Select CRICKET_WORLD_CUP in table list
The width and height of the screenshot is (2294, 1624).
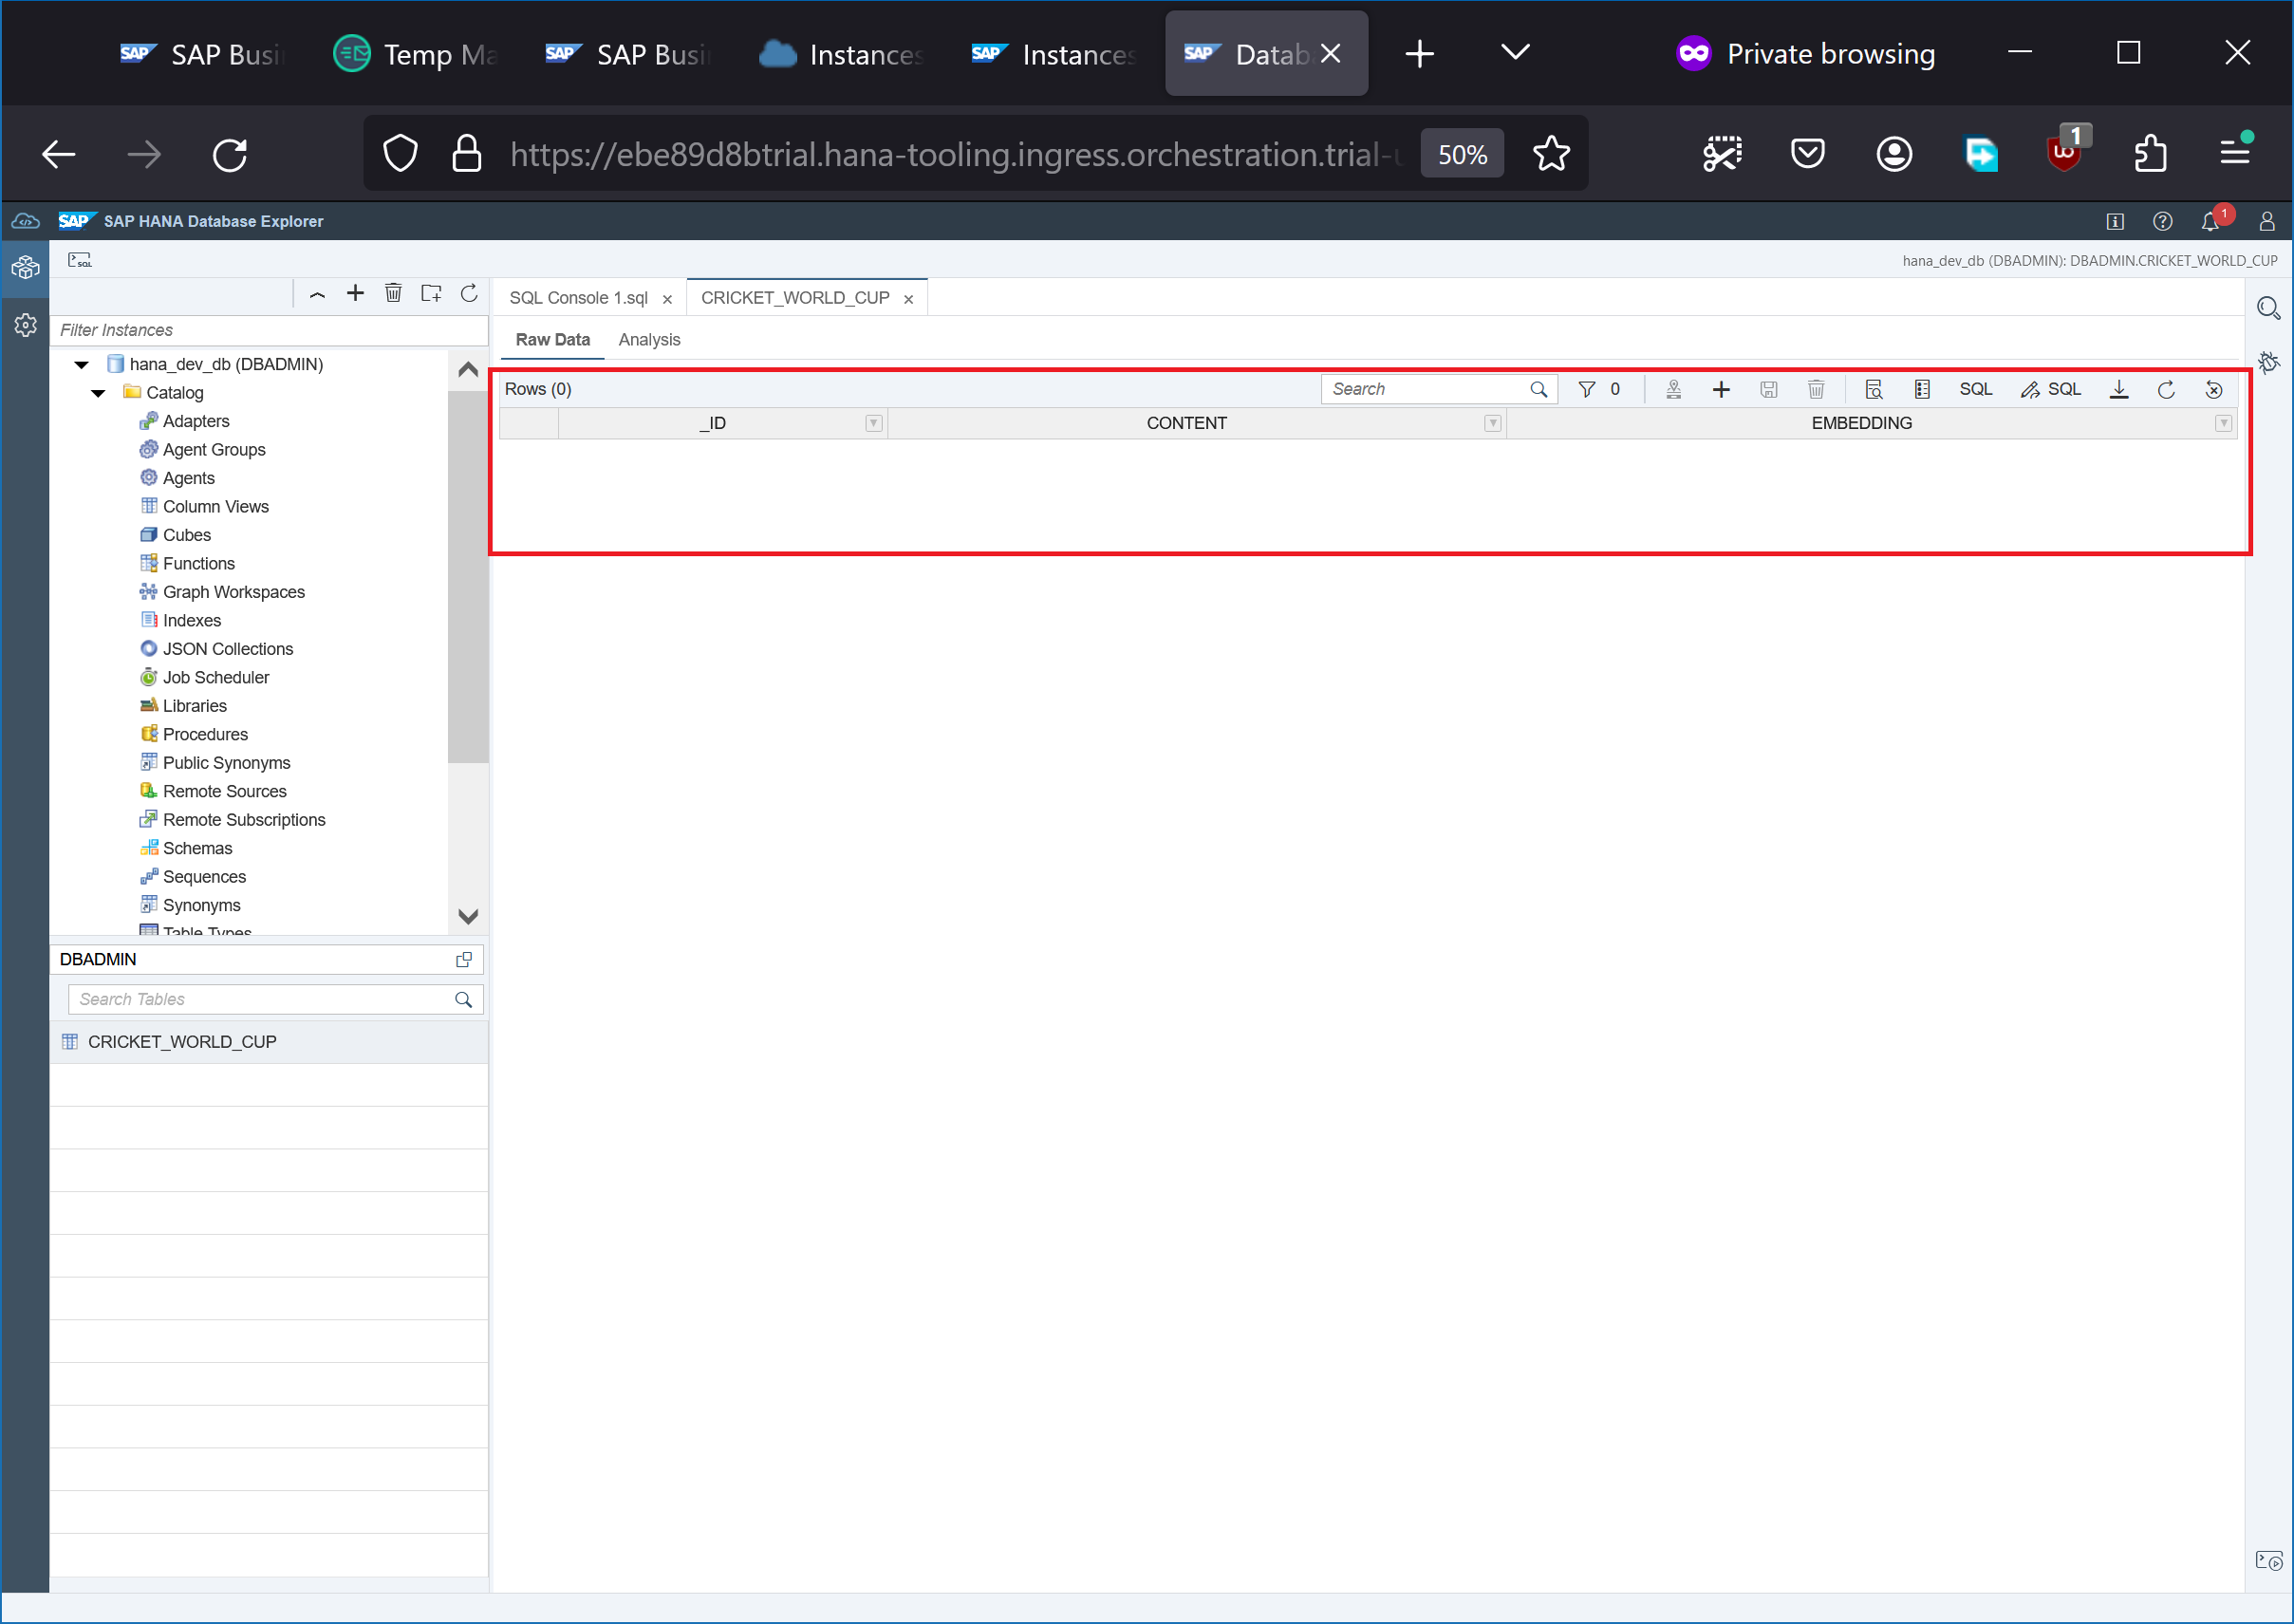182,1041
